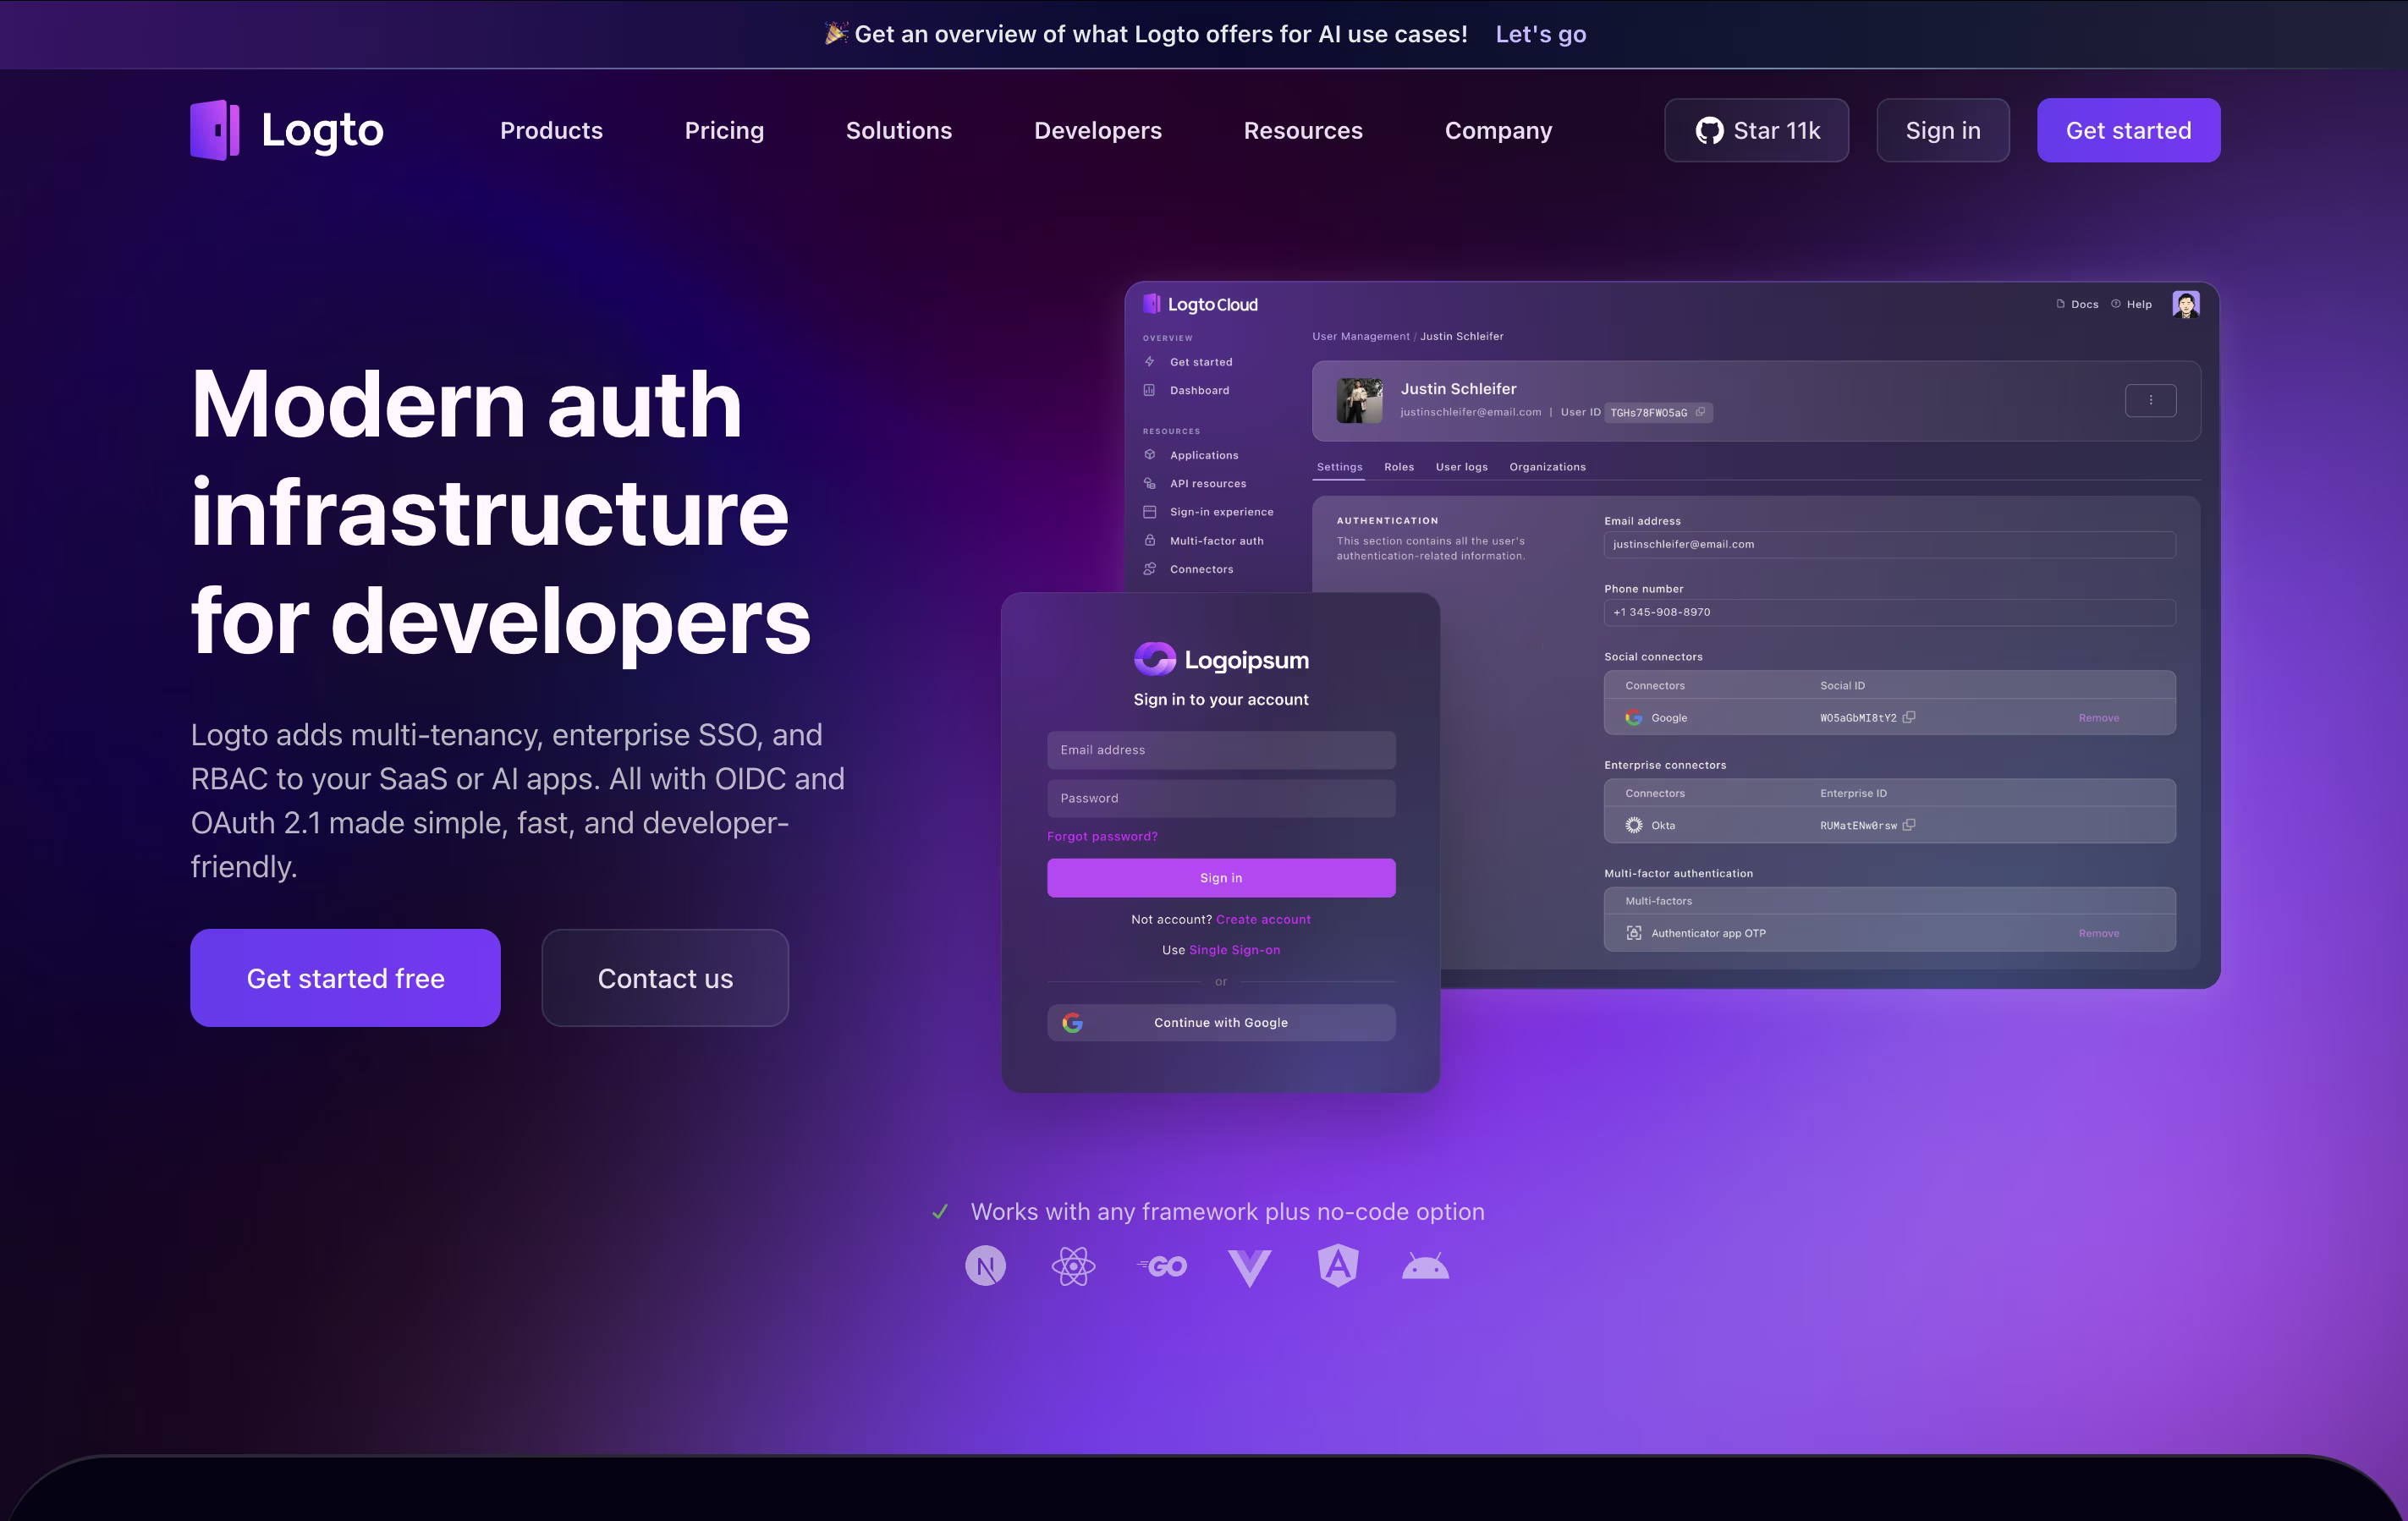Select the React framework icon
The width and height of the screenshot is (2408, 1521).
(1073, 1266)
